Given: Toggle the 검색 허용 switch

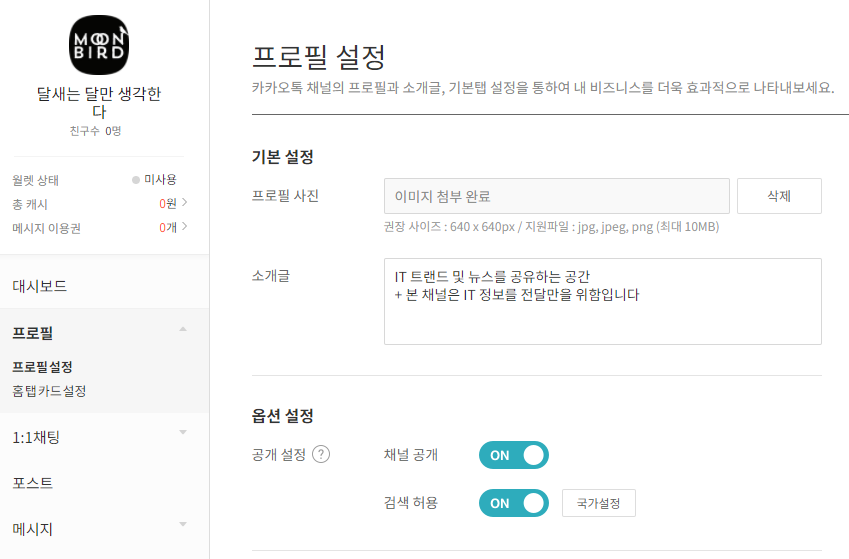Looking at the screenshot, I should 514,503.
